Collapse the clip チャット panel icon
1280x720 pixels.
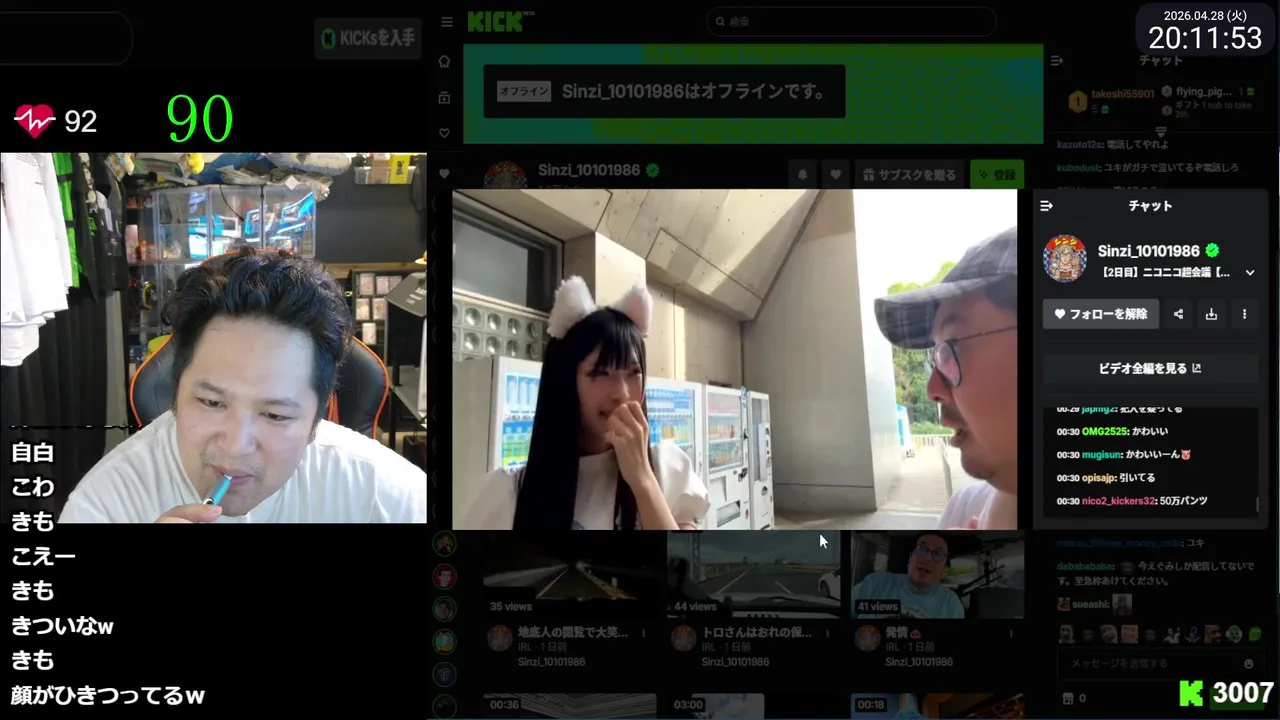pos(1046,206)
